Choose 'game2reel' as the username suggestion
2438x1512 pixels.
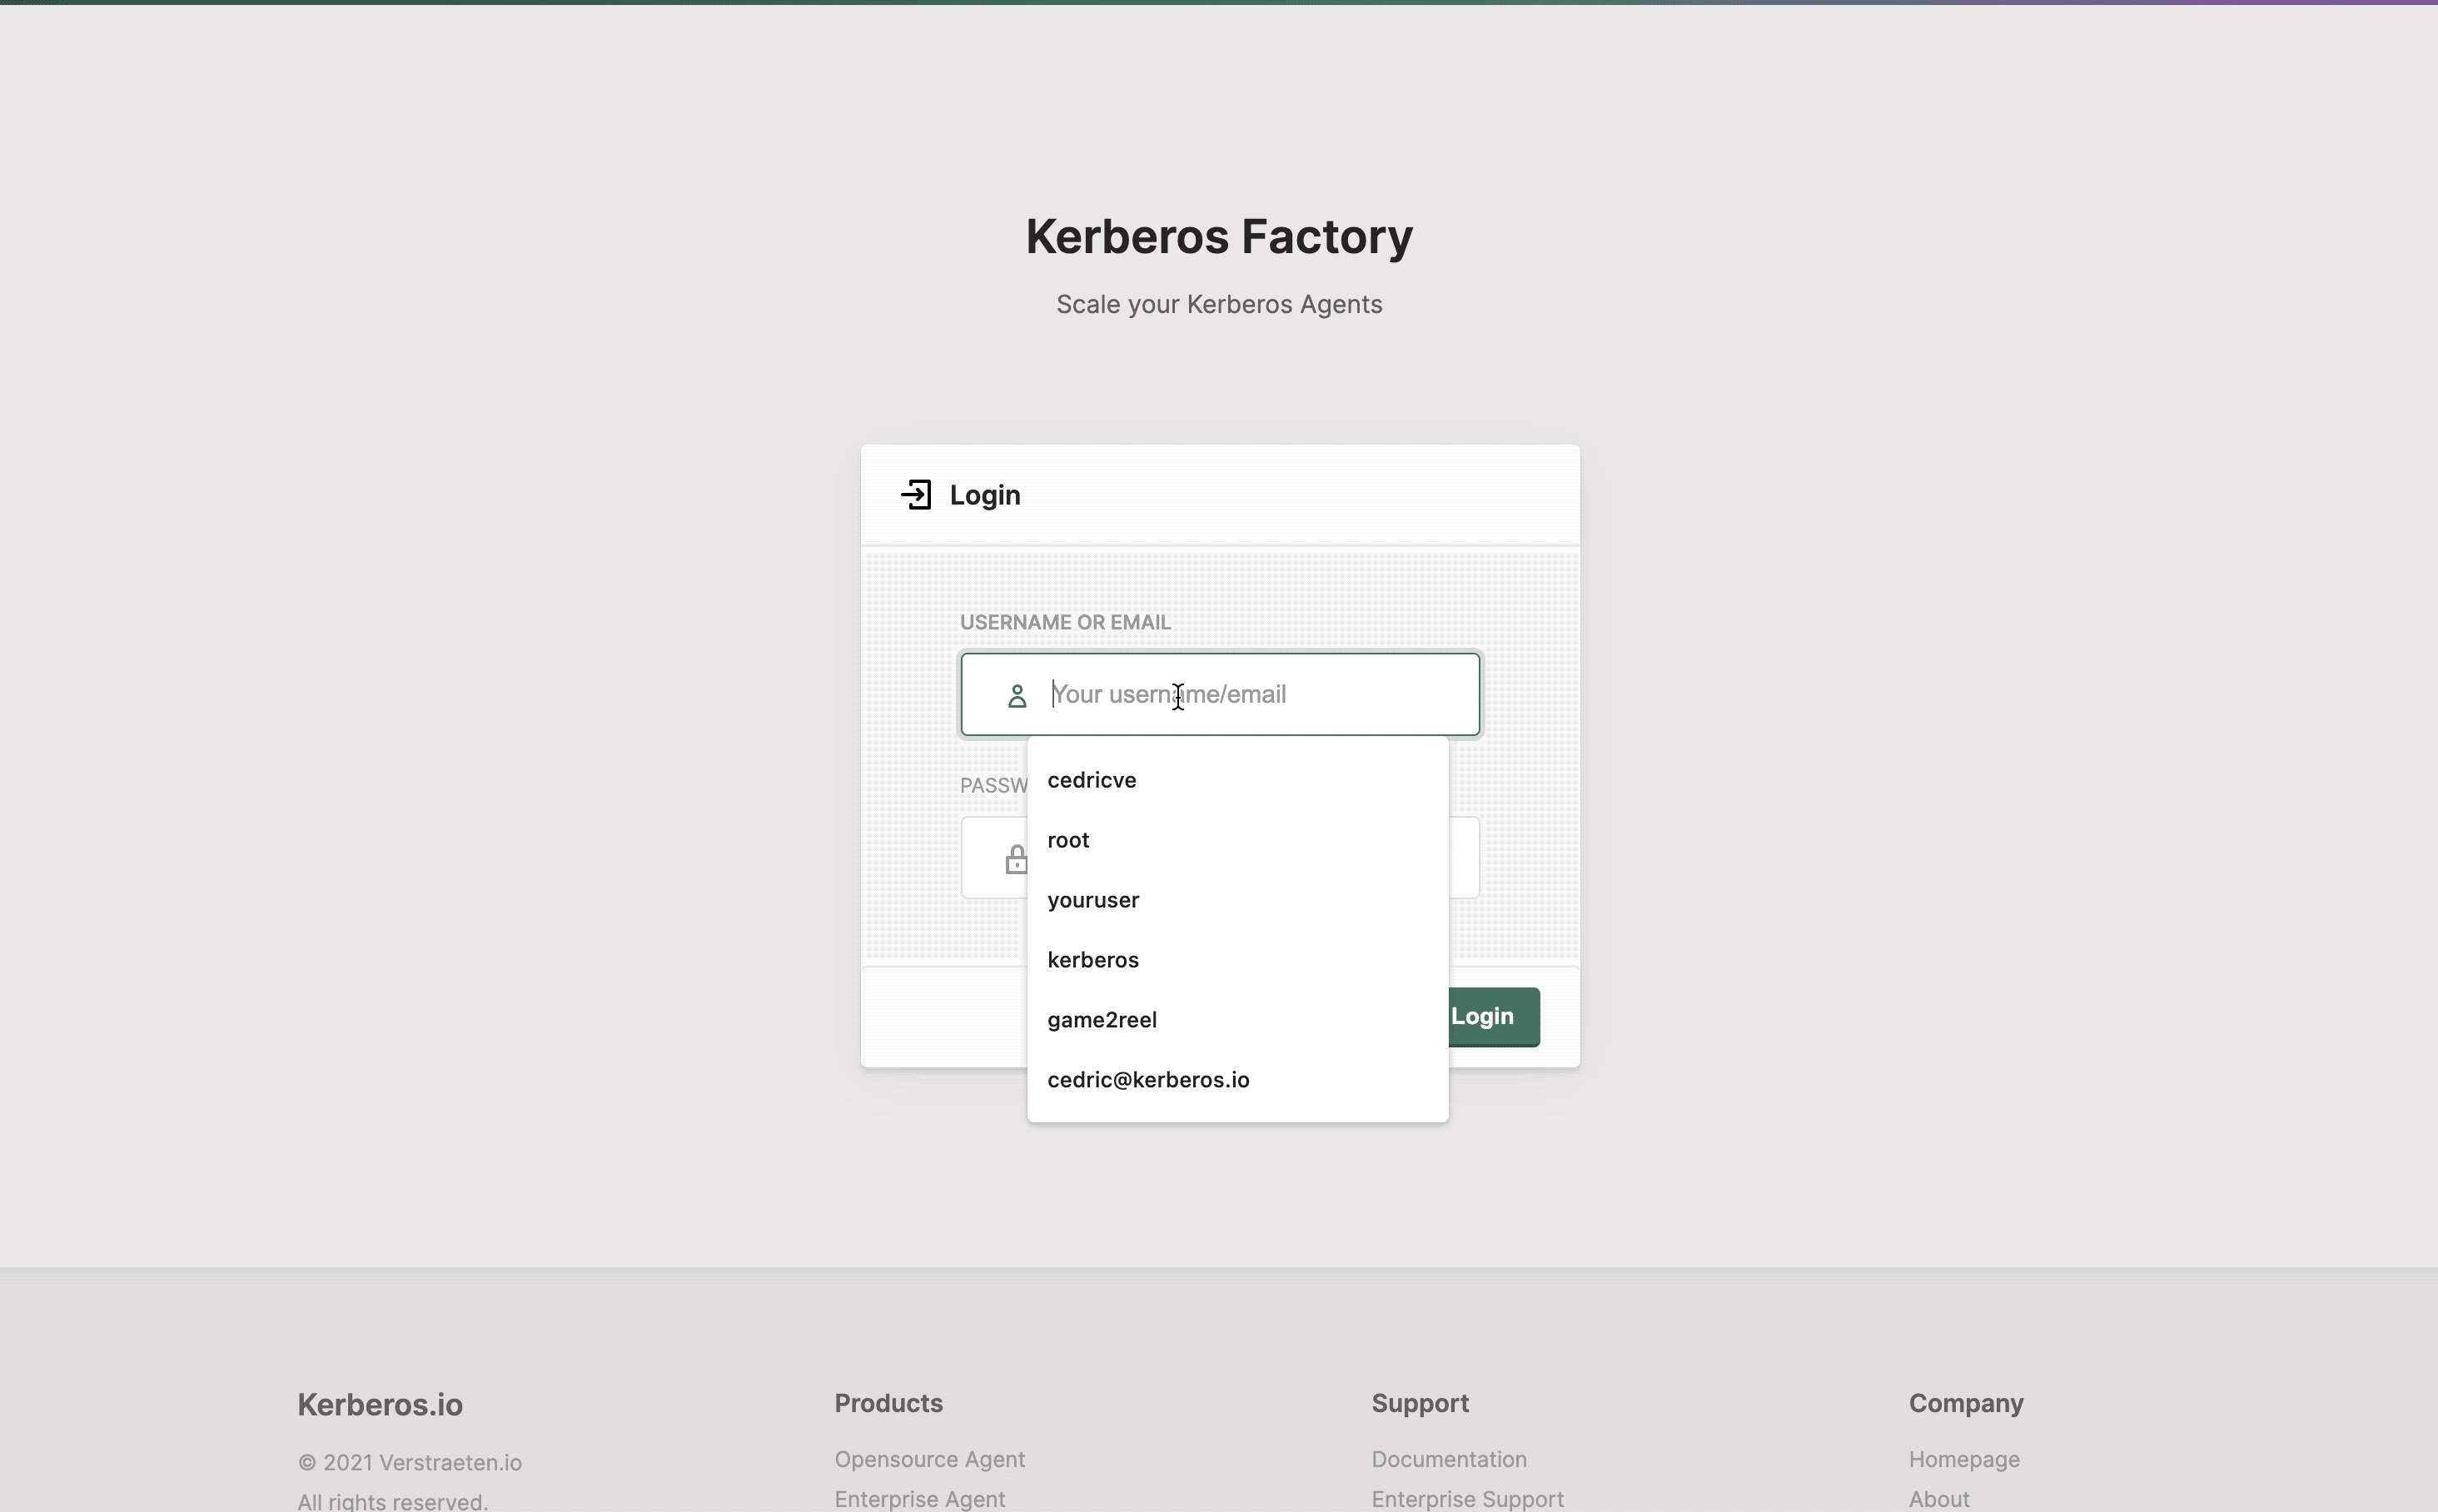(1103, 1020)
